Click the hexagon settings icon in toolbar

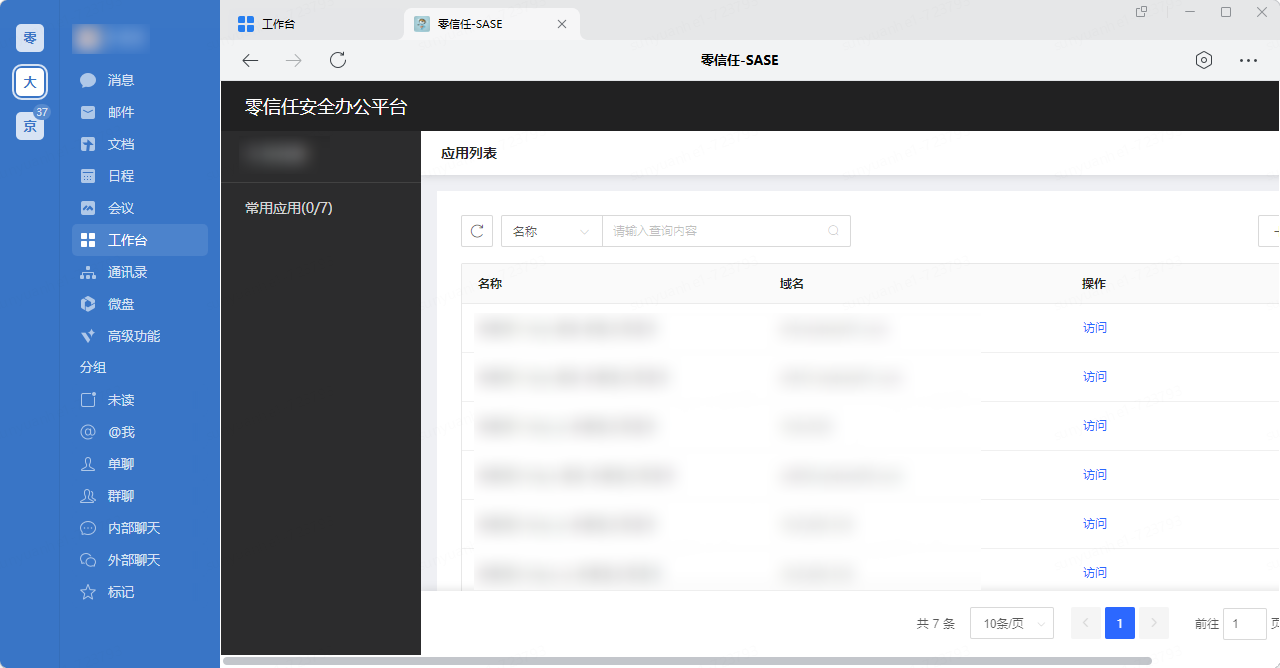1204,60
